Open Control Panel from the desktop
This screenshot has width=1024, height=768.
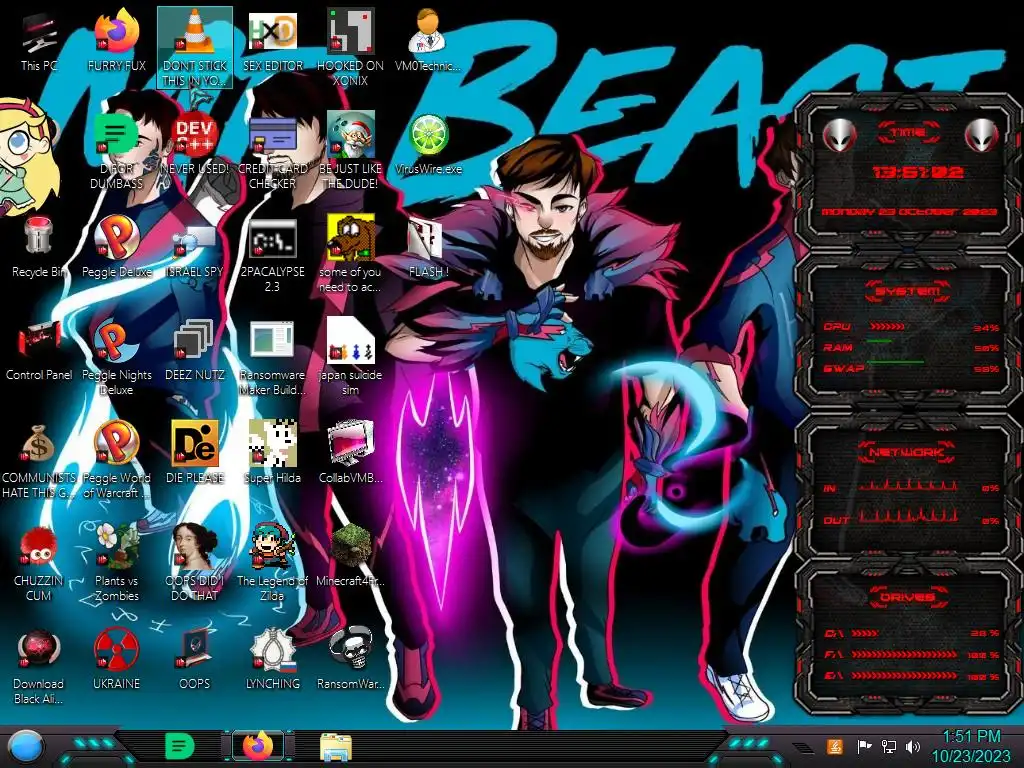pos(39,350)
